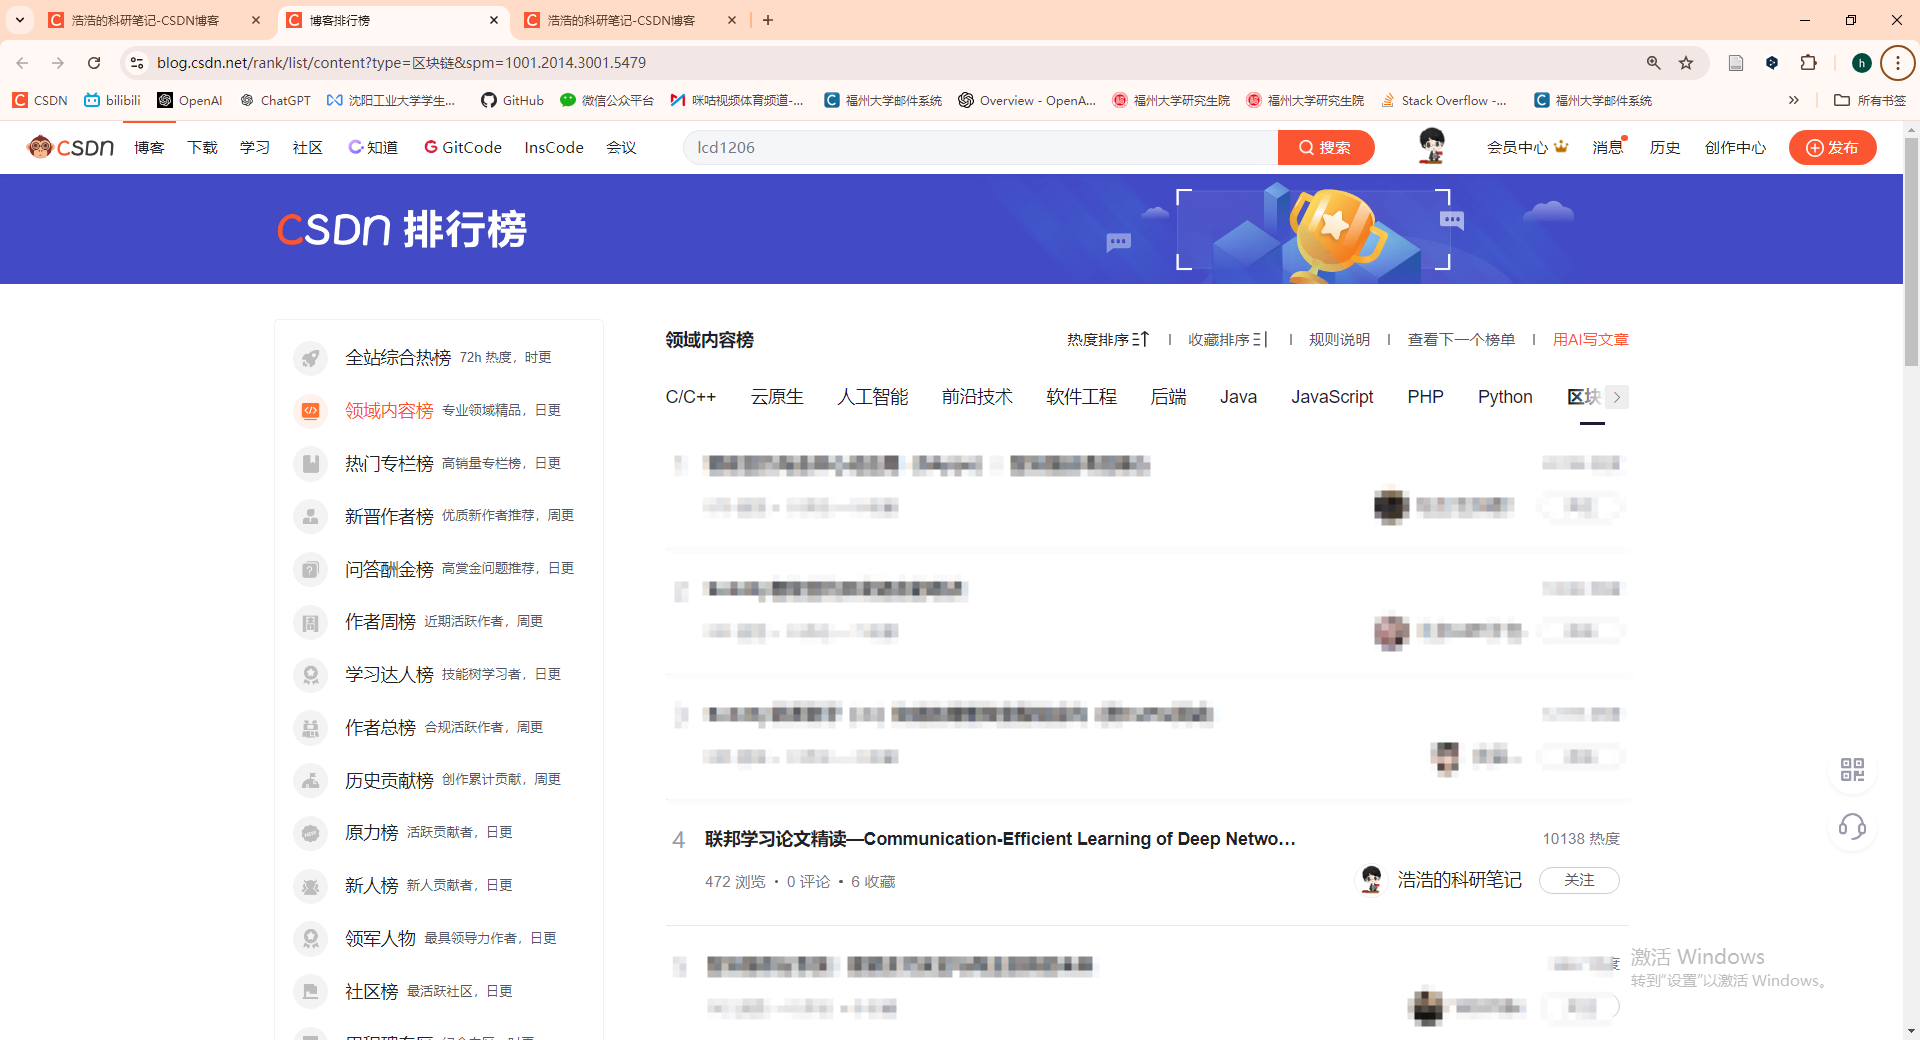Open 历史 in header
1920x1040 pixels.
(1665, 147)
